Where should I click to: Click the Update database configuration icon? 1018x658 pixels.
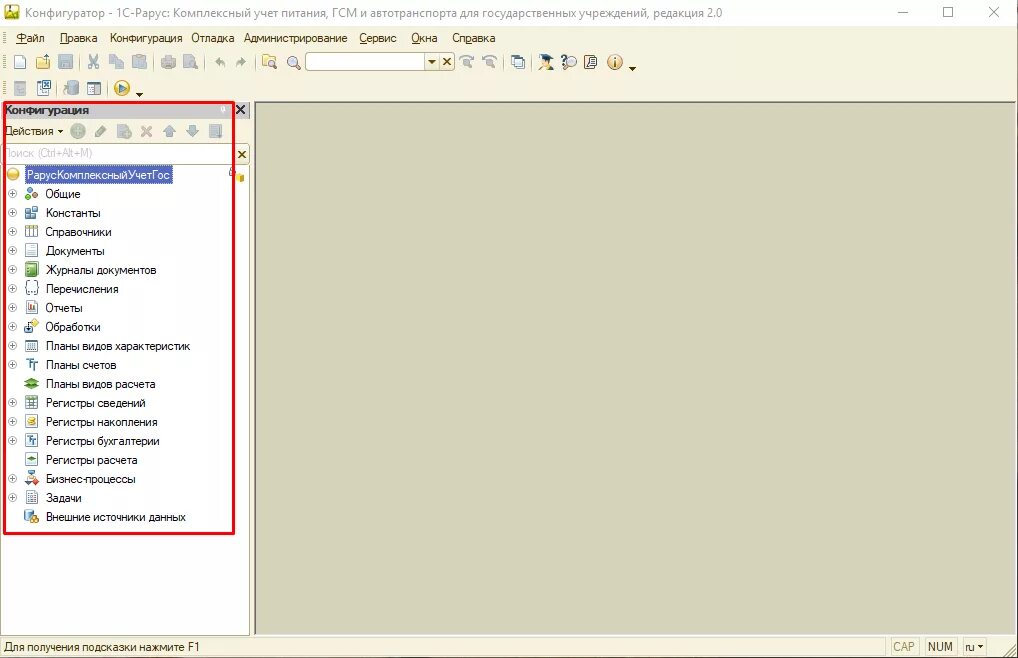tap(71, 88)
